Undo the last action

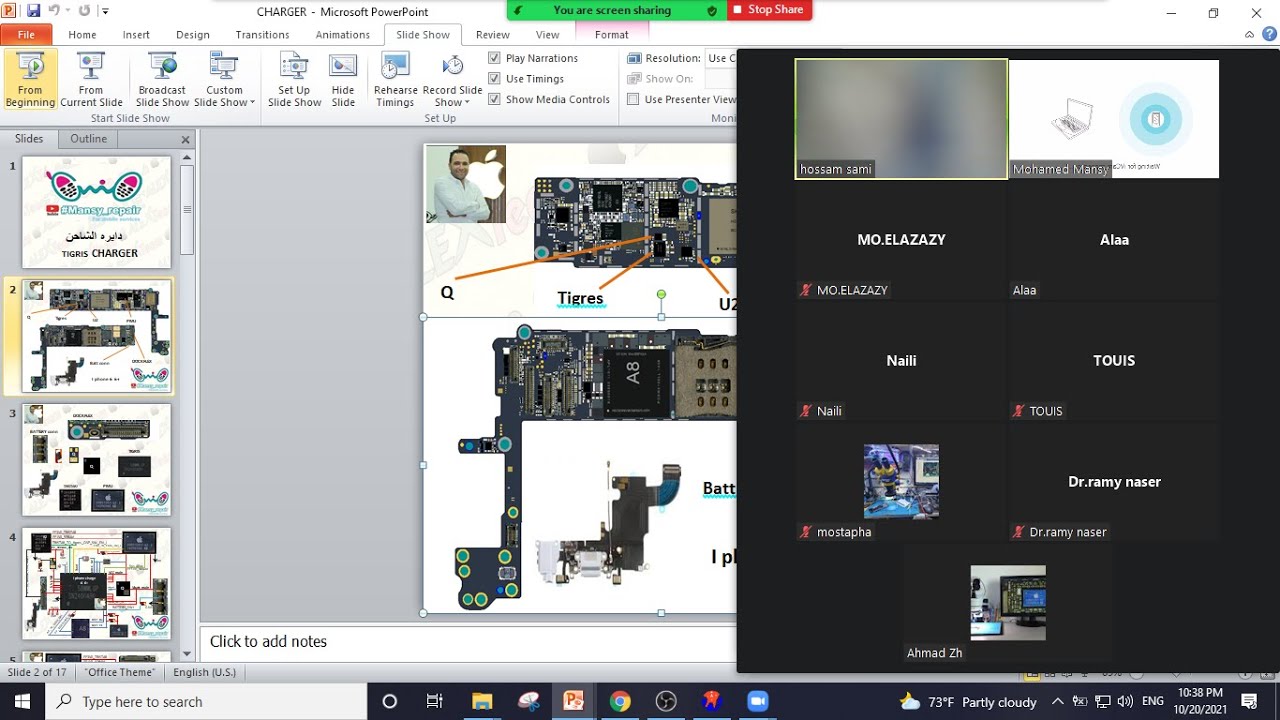pos(55,11)
